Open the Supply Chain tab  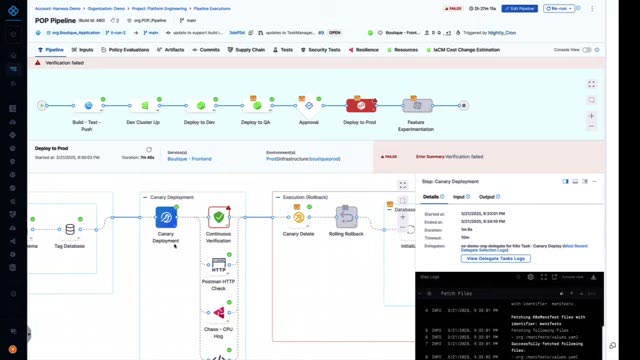(x=246, y=50)
